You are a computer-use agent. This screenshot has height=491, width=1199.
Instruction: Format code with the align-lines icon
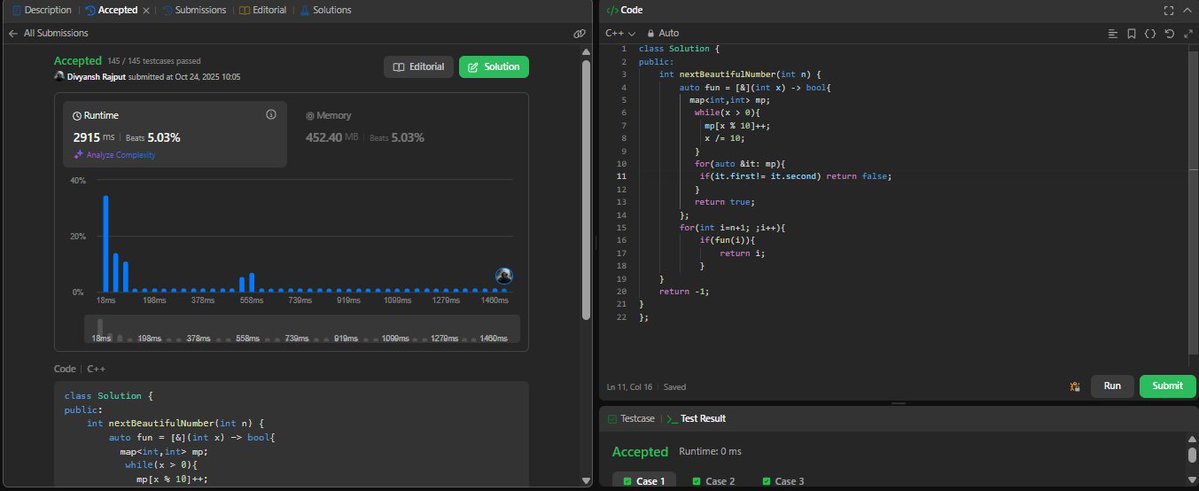tap(1113, 34)
